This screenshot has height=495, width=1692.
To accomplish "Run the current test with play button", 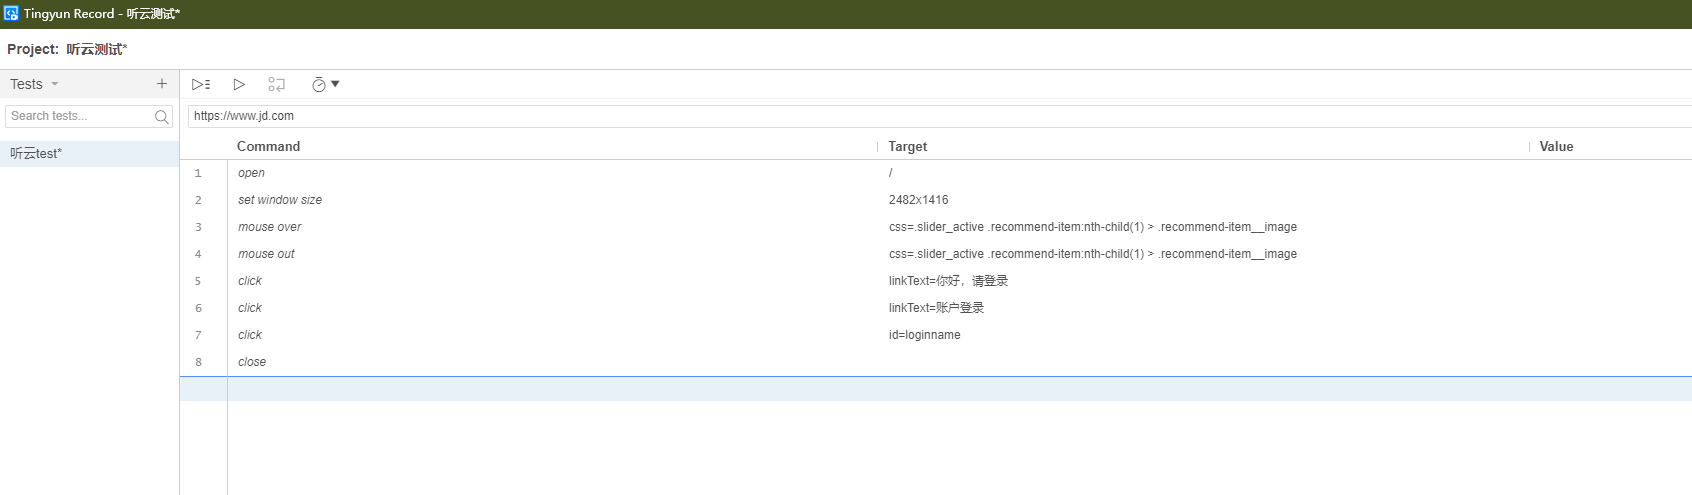I will click(x=239, y=85).
